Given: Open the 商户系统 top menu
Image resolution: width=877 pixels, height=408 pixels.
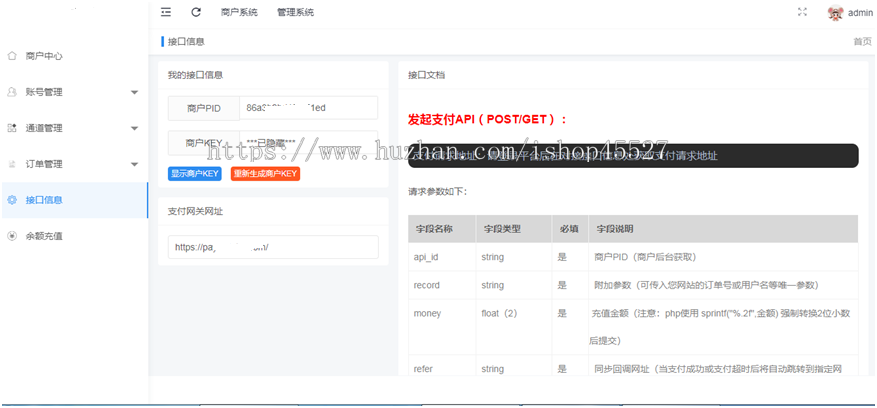Looking at the screenshot, I should pyautogui.click(x=239, y=12).
